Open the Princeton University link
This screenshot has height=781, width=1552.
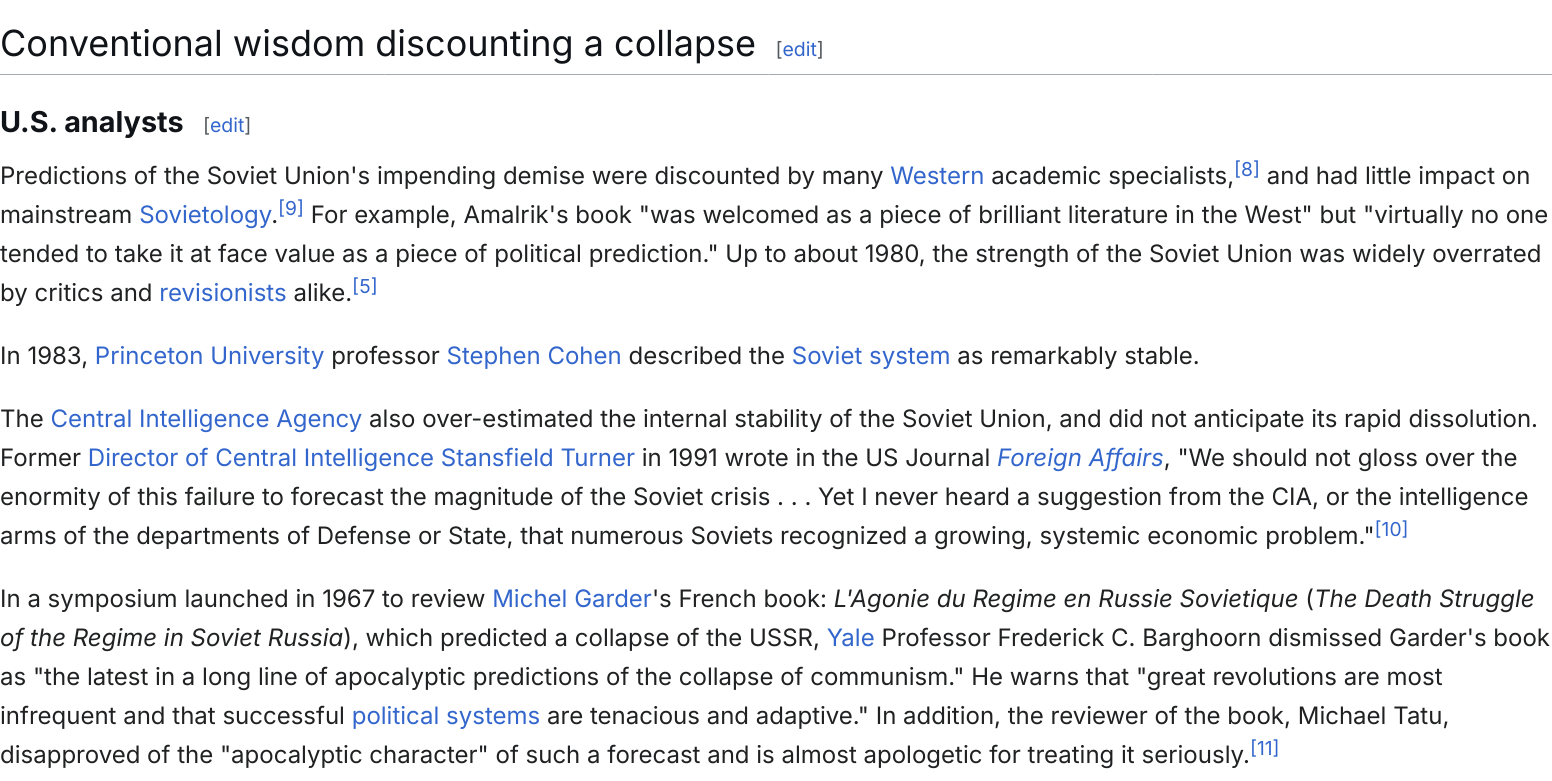tap(209, 356)
